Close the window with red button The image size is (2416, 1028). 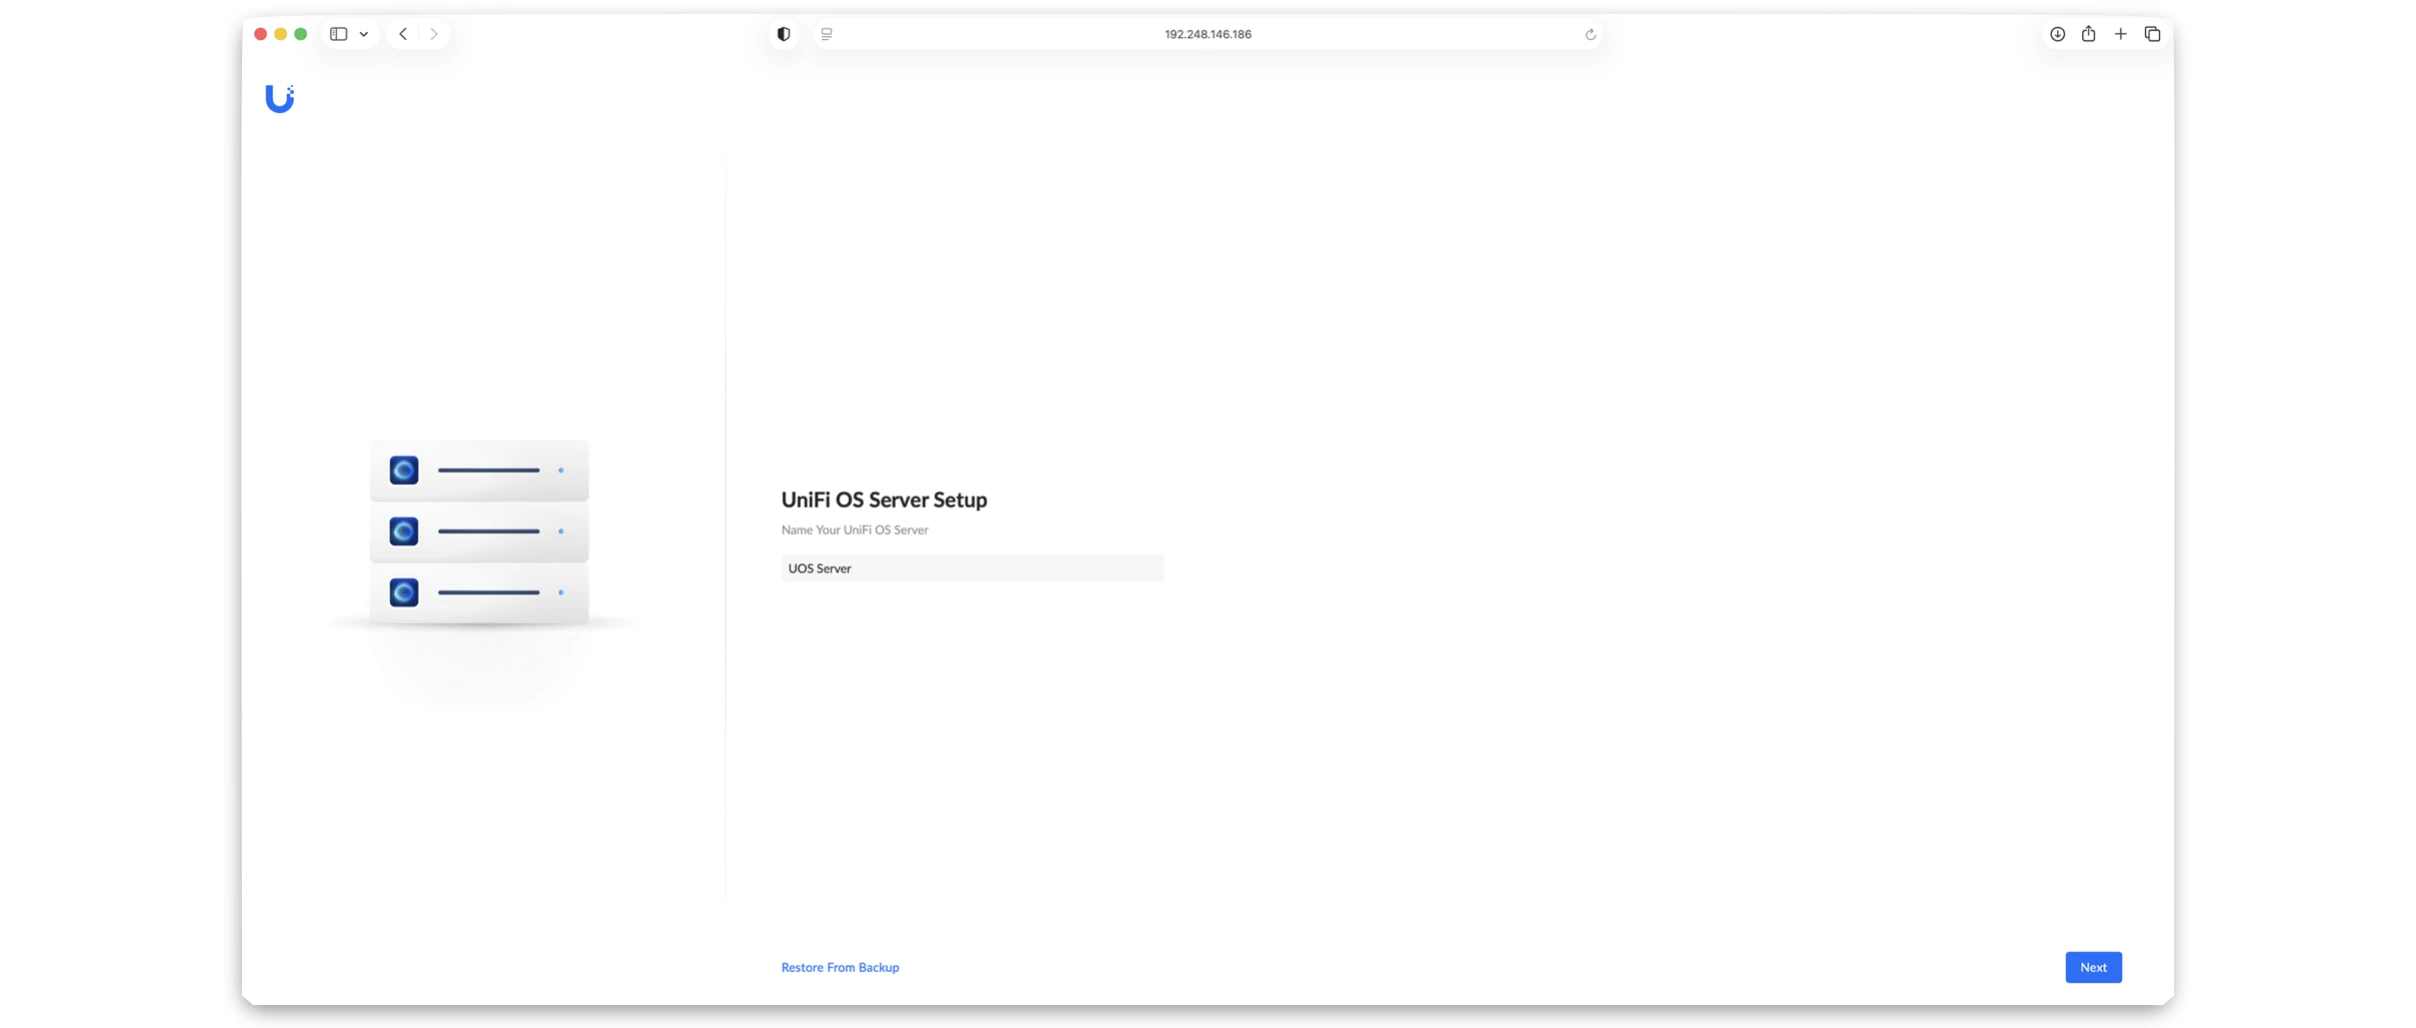(x=261, y=34)
